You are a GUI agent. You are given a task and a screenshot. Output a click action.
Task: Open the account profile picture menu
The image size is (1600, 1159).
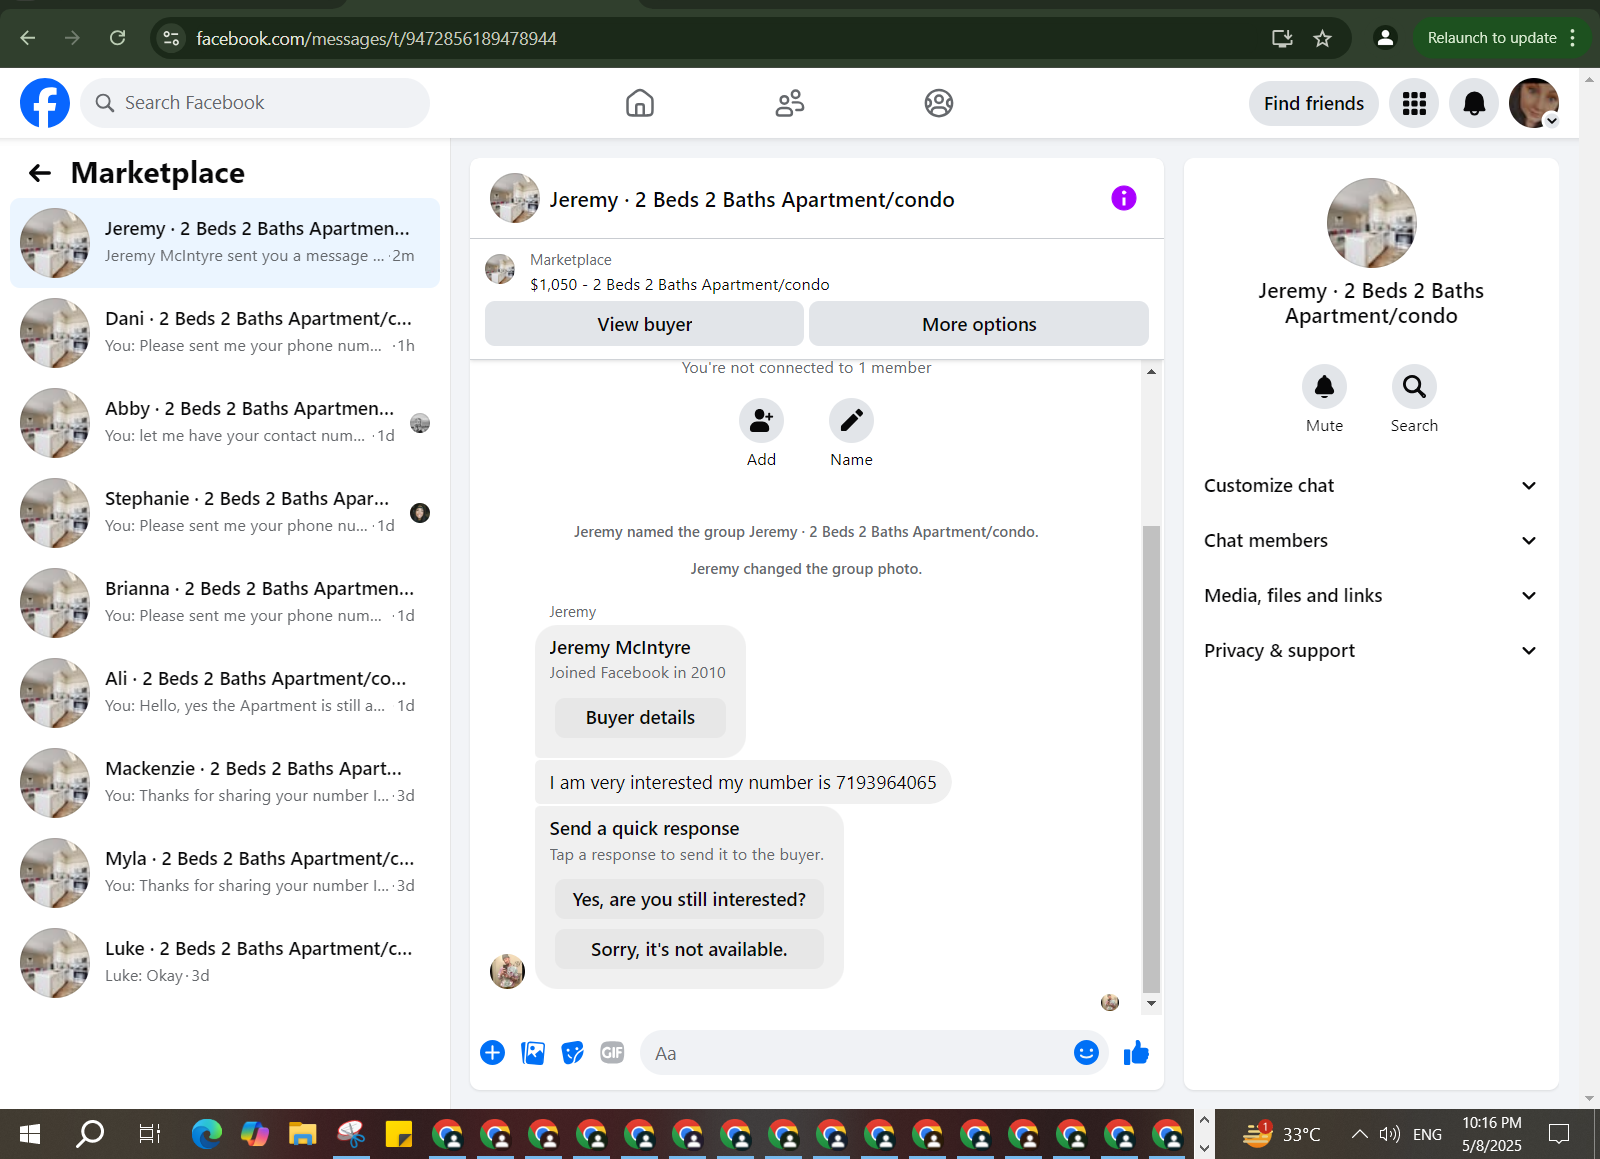[x=1534, y=103]
